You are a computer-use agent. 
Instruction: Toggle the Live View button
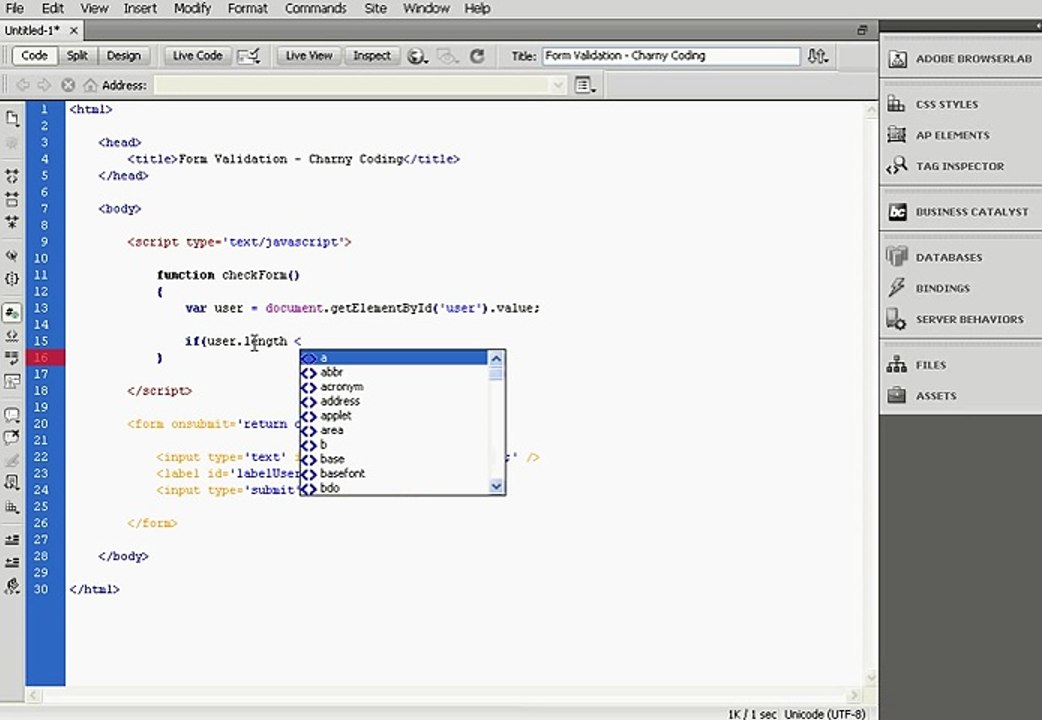click(x=309, y=56)
